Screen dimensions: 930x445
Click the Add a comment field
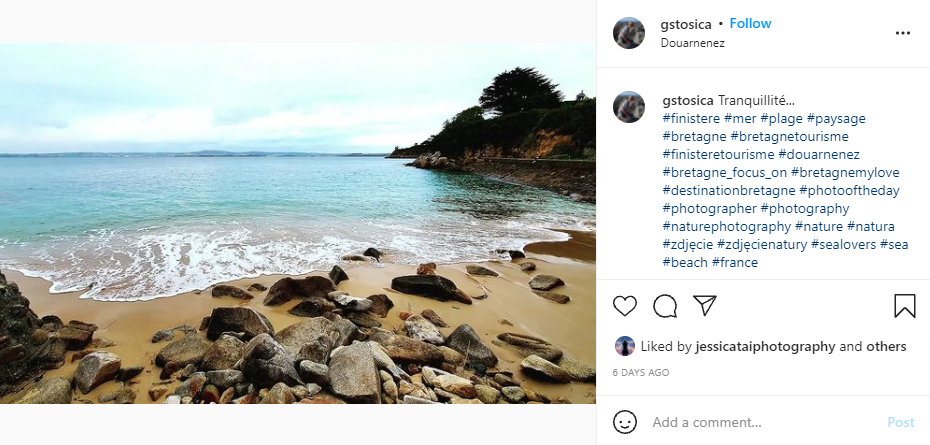pyautogui.click(x=760, y=422)
